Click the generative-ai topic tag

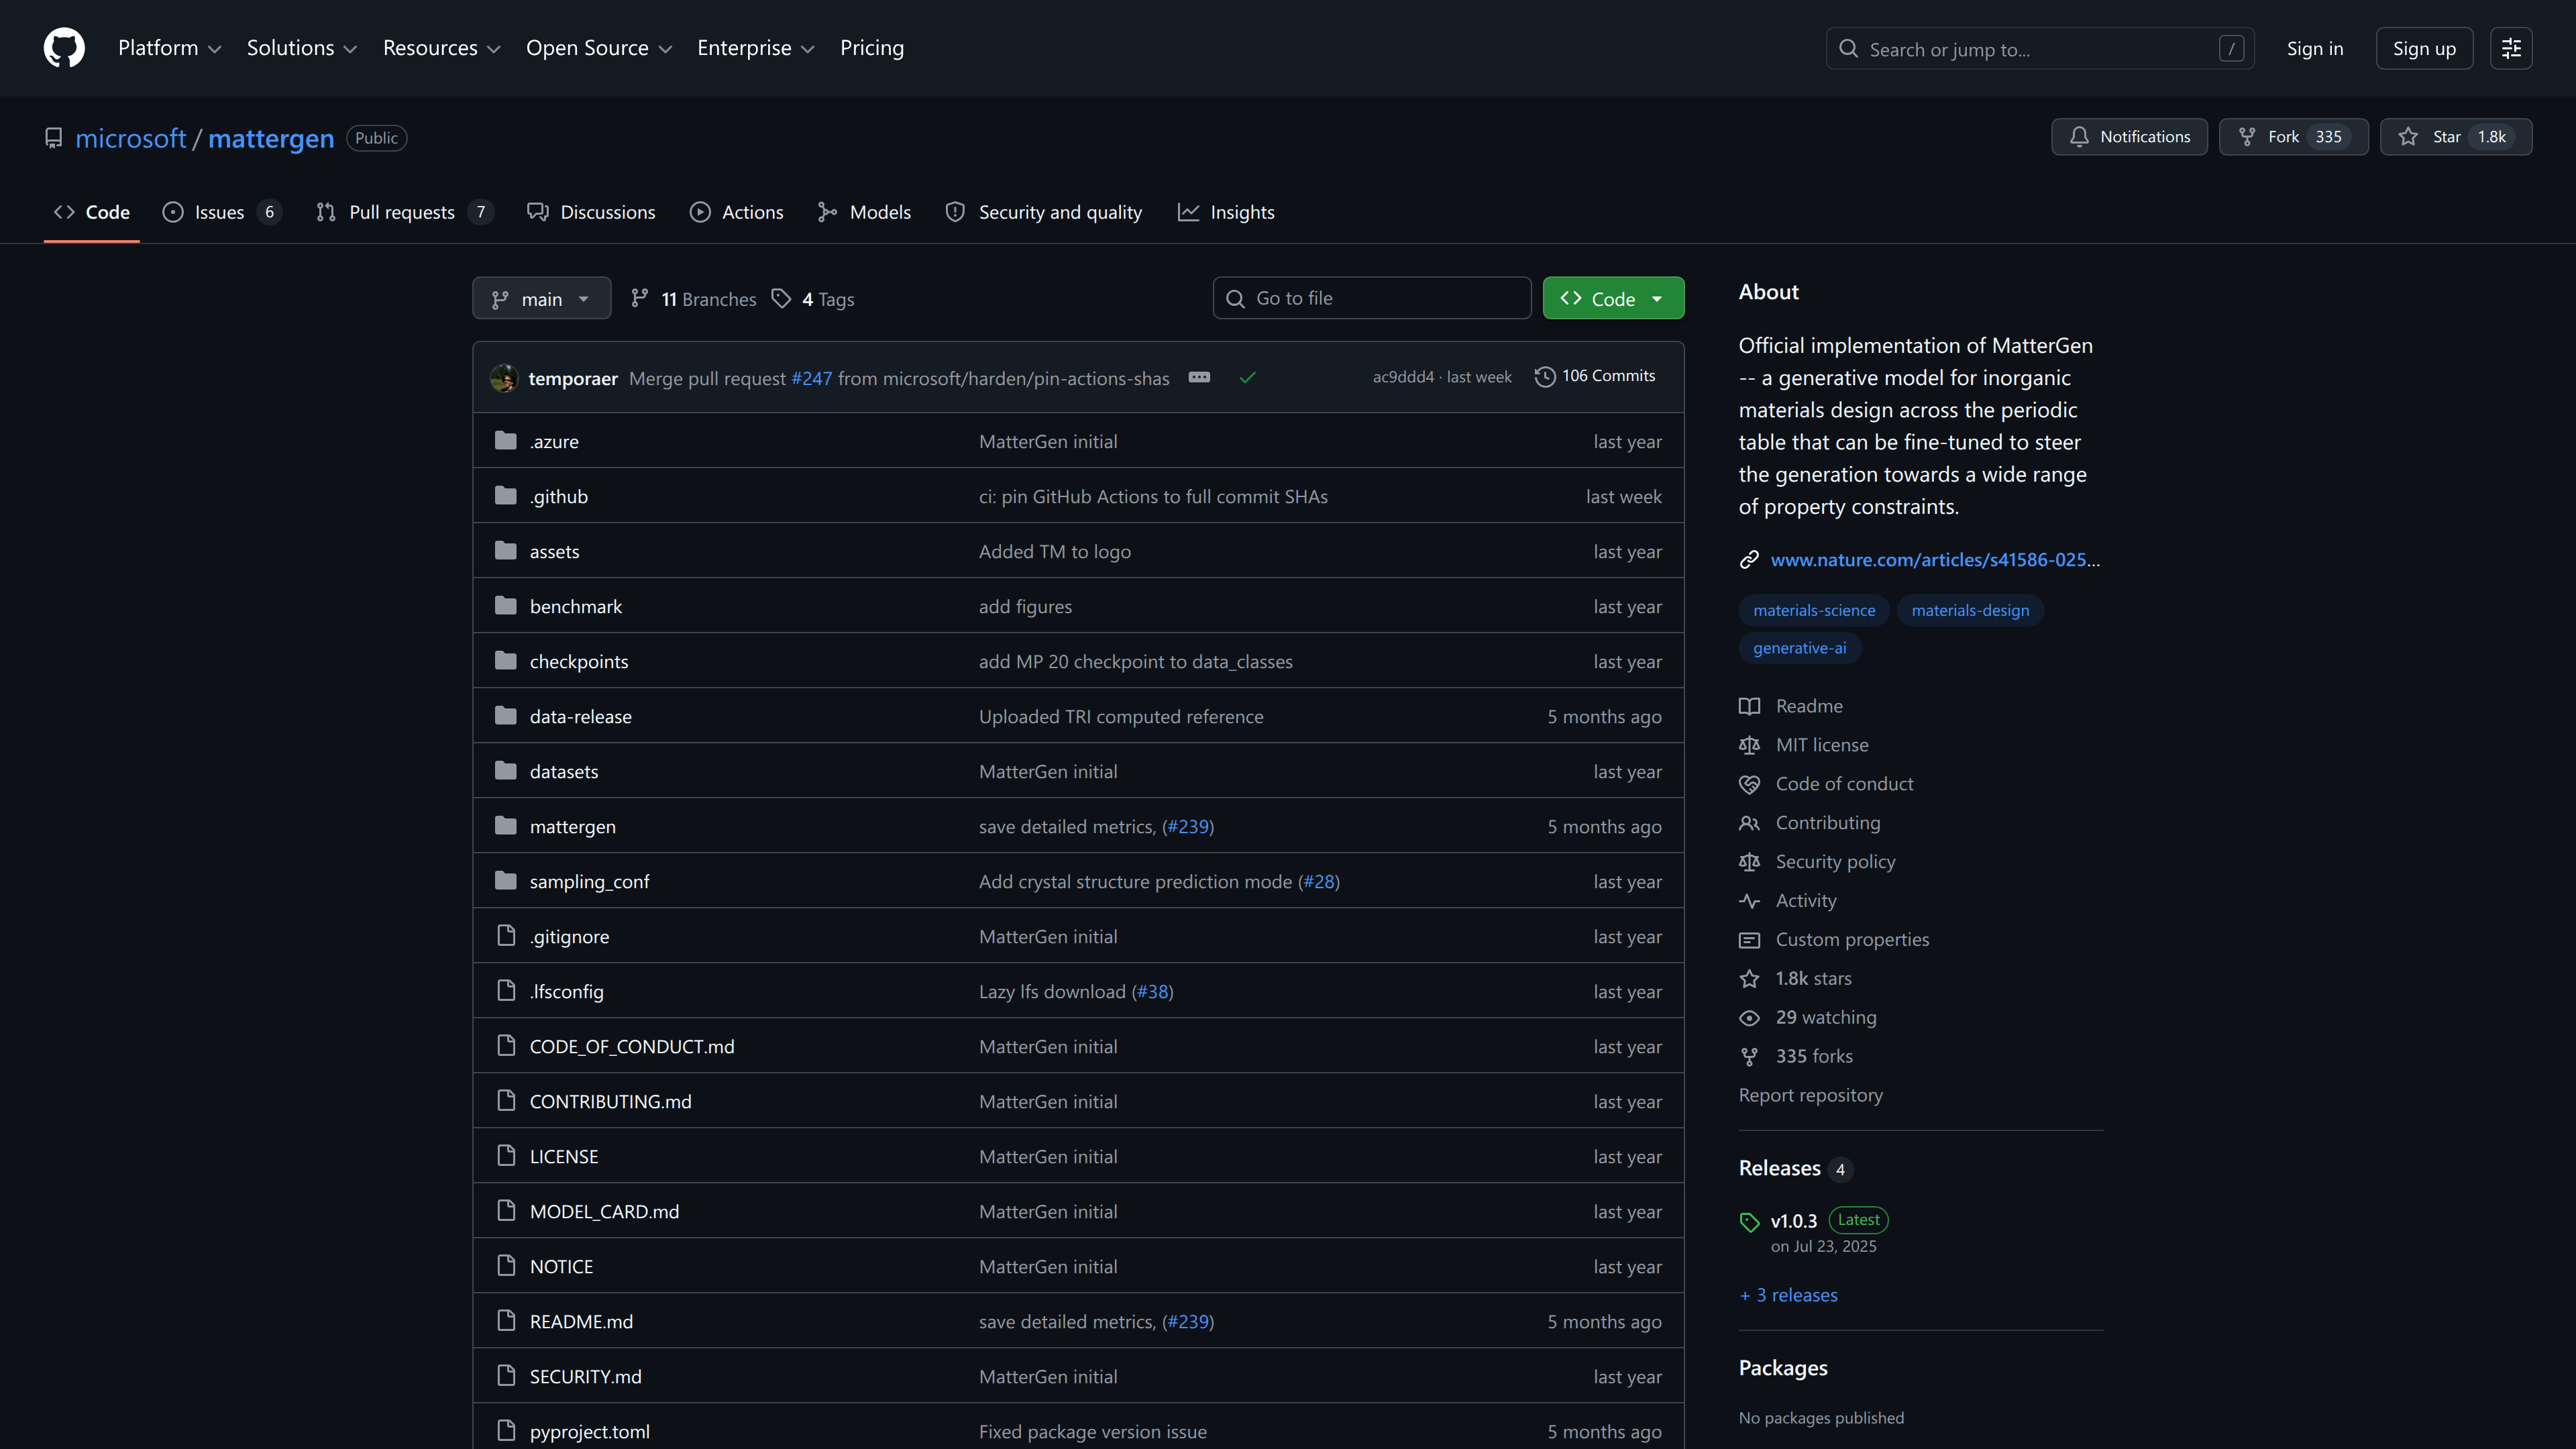(x=1799, y=648)
